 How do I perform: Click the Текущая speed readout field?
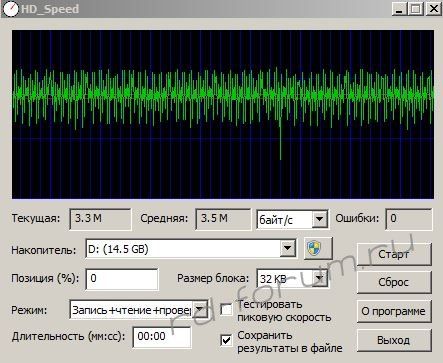[x=100, y=219]
